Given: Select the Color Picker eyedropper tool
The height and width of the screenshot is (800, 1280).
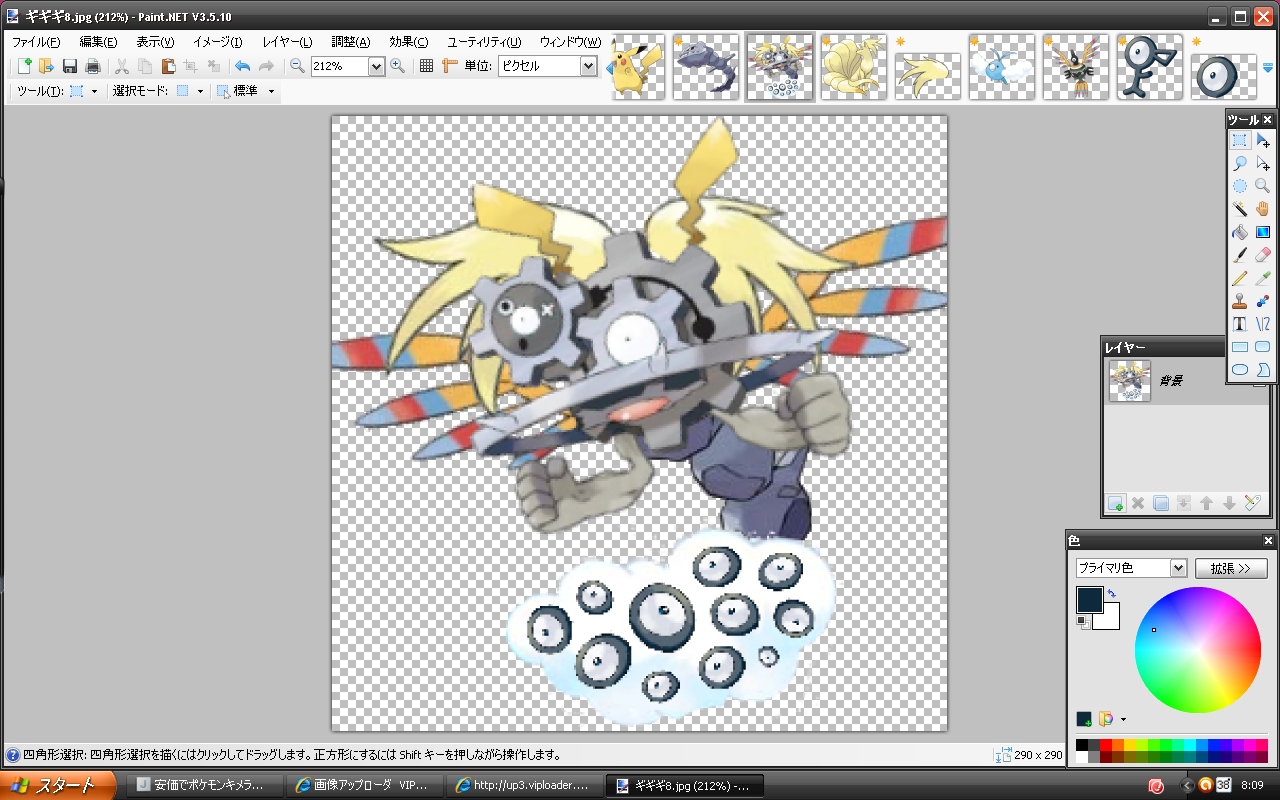Looking at the screenshot, I should (1263, 278).
